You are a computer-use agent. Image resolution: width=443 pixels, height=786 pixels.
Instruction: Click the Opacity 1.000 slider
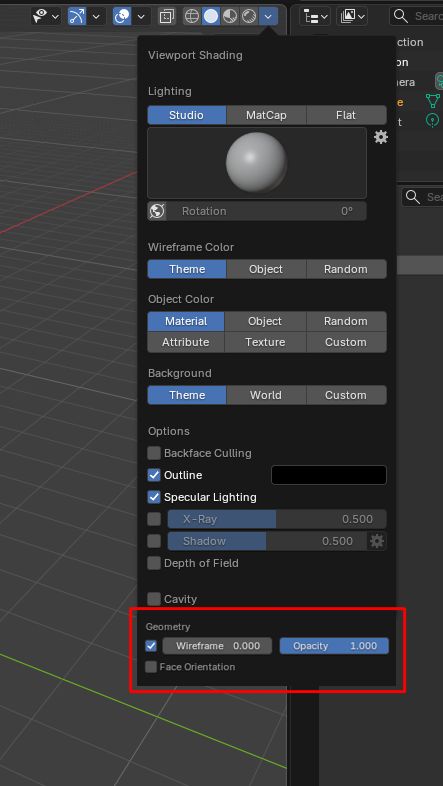[x=334, y=646]
